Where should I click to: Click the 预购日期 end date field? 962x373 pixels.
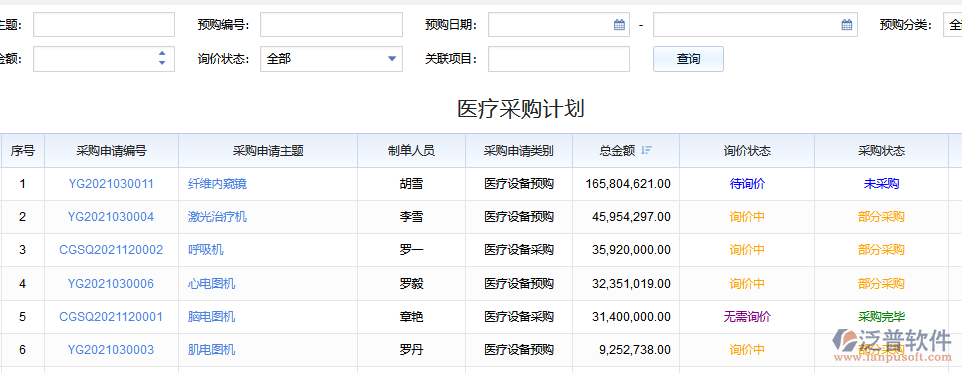pyautogui.click(x=755, y=25)
